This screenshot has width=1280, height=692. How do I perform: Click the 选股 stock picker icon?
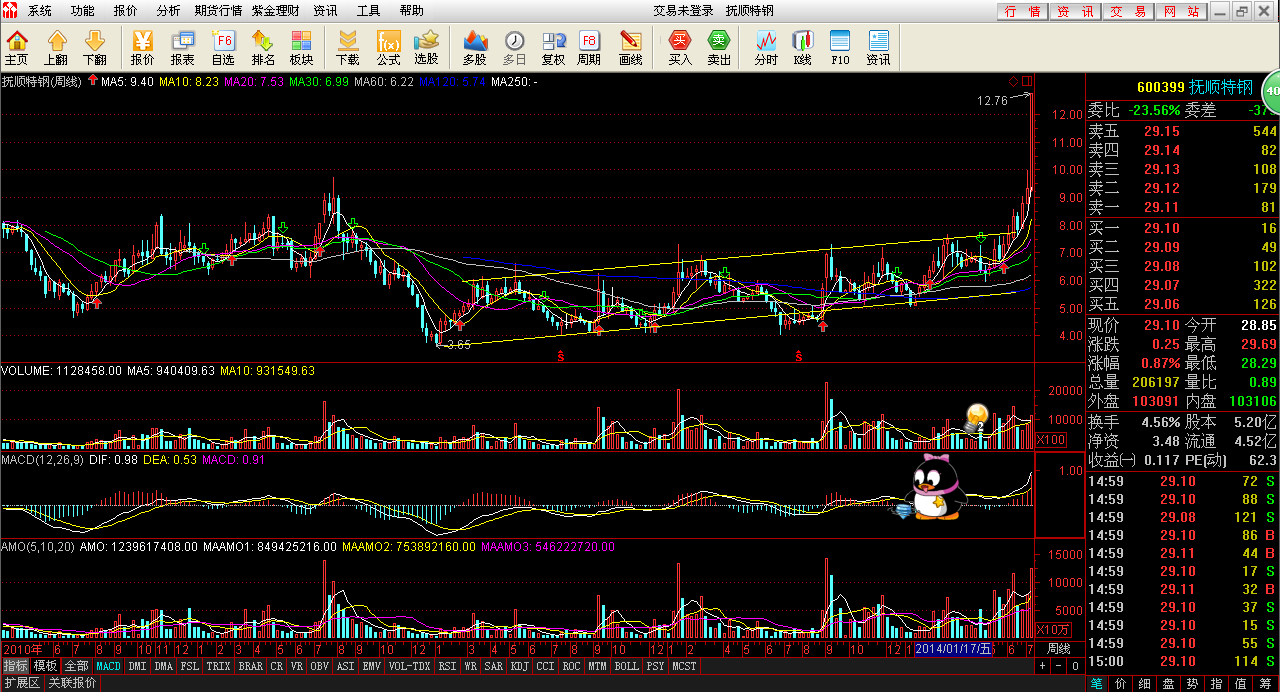click(426, 47)
